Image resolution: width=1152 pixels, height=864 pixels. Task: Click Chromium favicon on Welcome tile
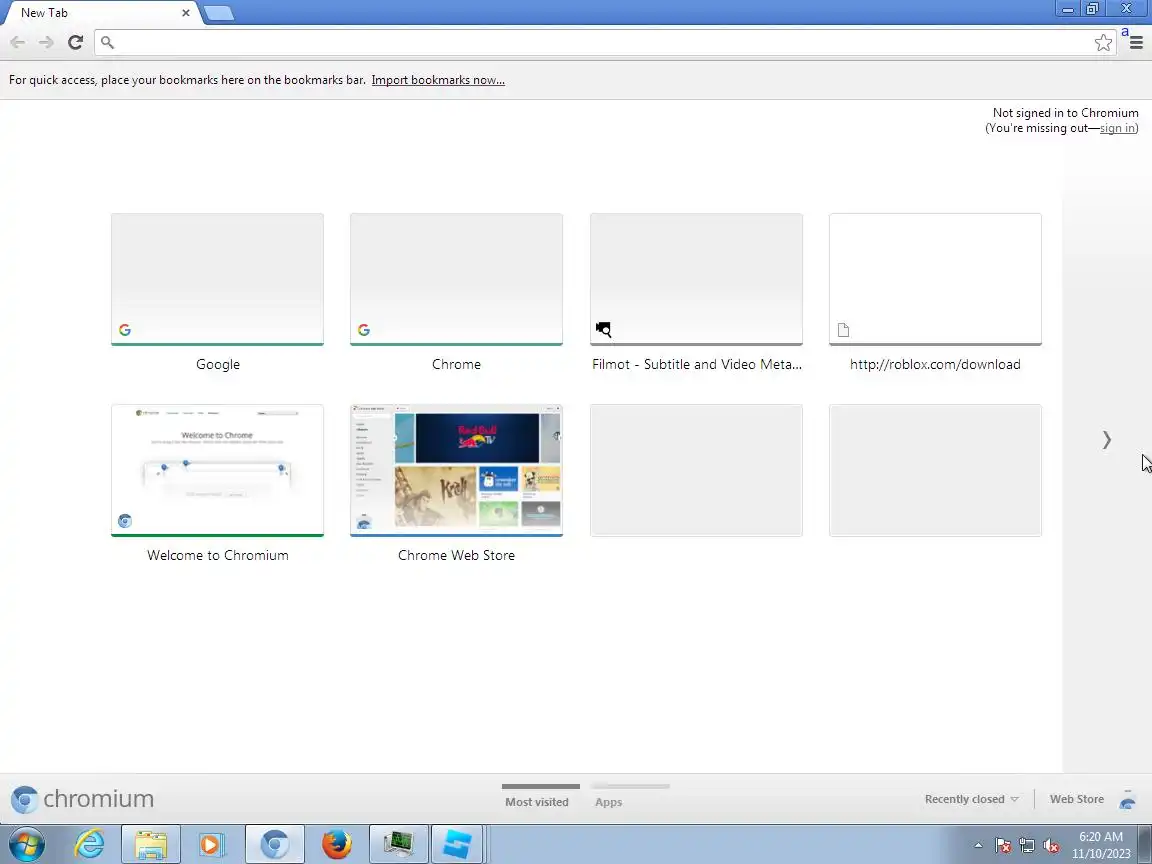[125, 521]
